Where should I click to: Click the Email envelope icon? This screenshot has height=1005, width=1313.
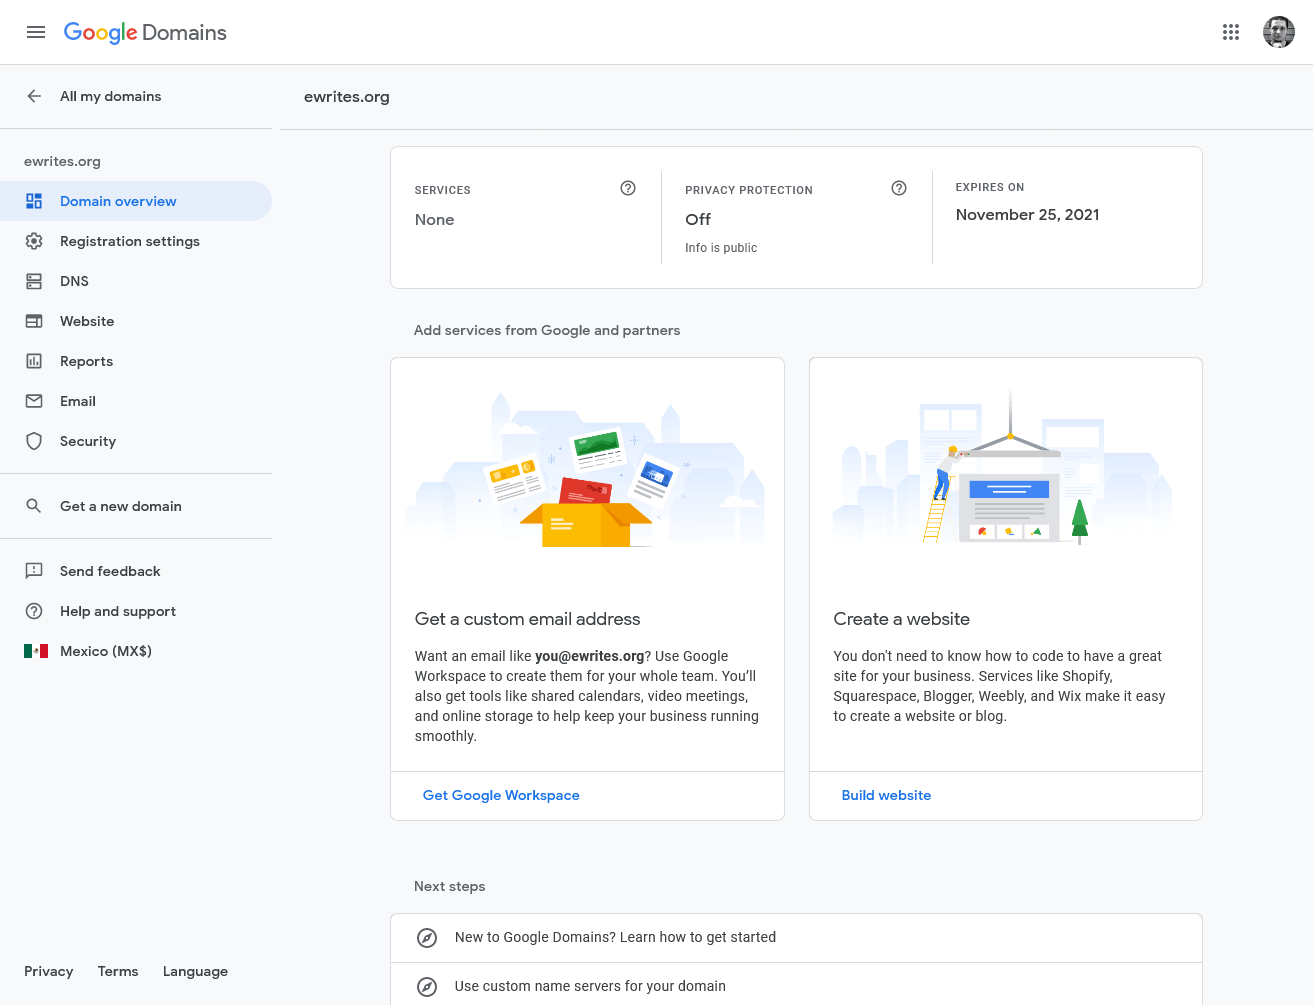pos(34,401)
